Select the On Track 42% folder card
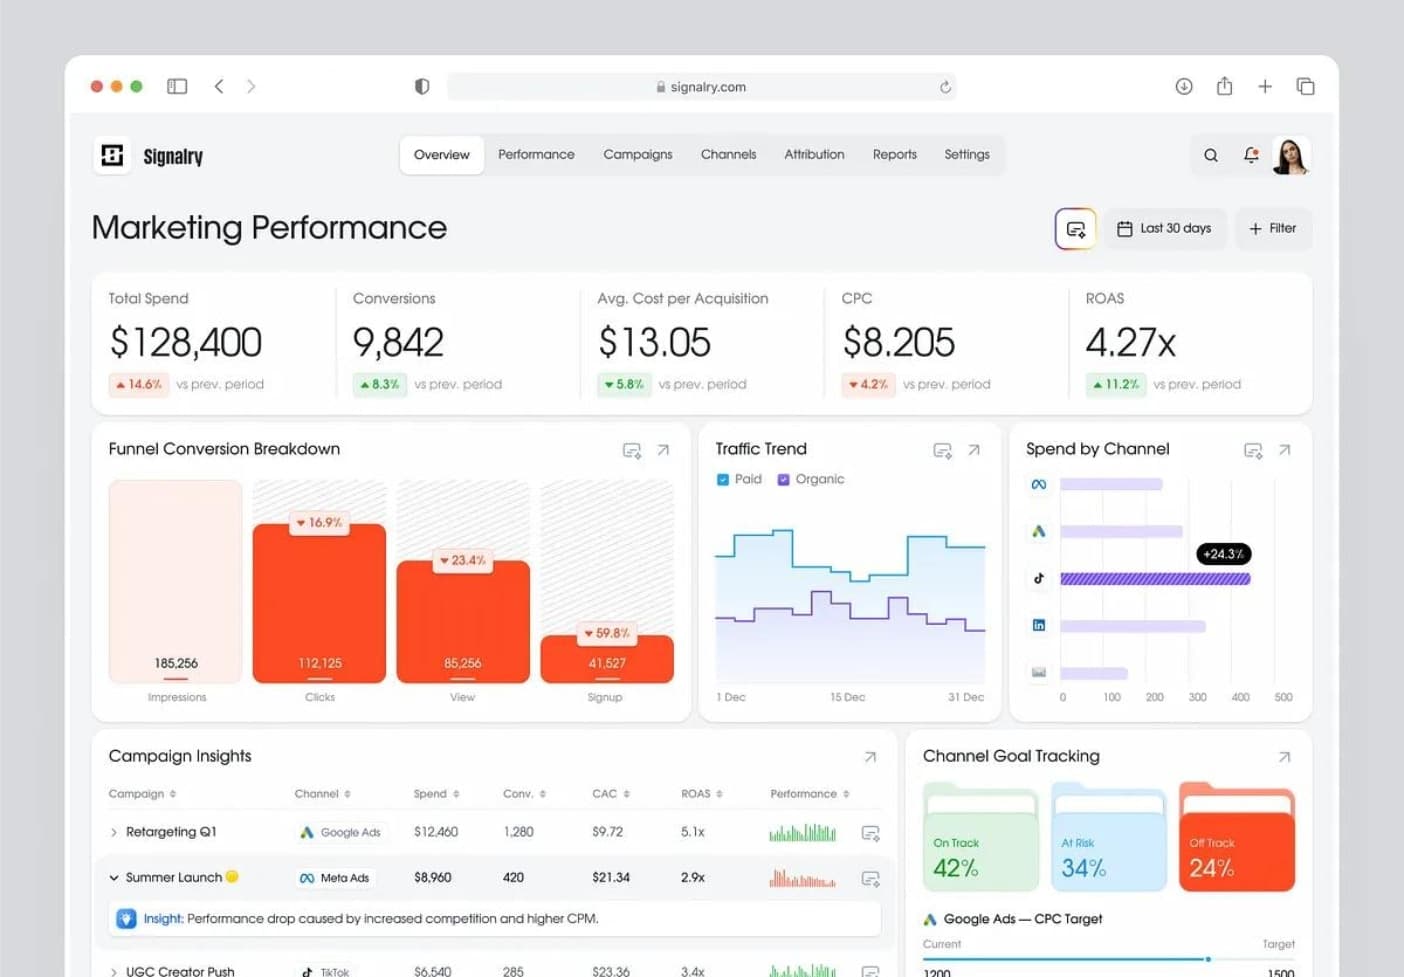Viewport: 1404px width, 977px height. coord(981,838)
